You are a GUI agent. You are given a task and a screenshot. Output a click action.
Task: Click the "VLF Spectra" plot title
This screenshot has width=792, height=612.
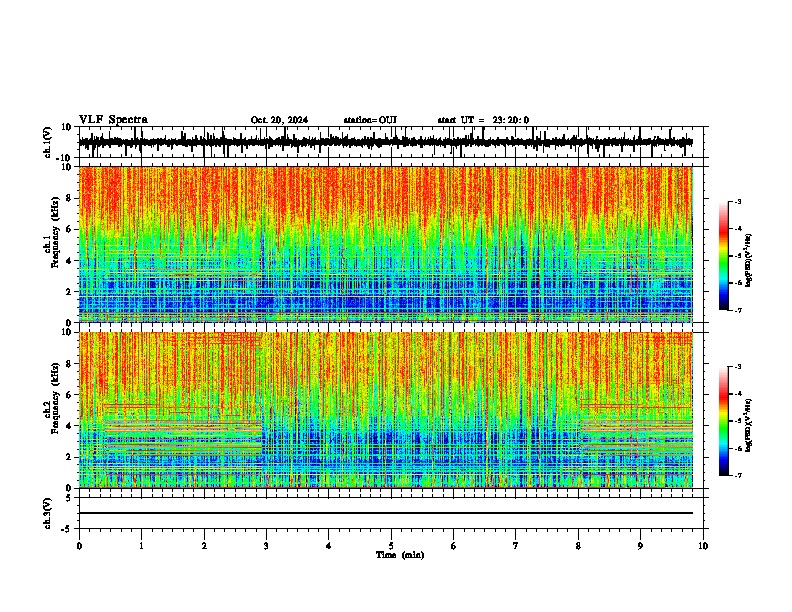pyautogui.click(x=113, y=120)
